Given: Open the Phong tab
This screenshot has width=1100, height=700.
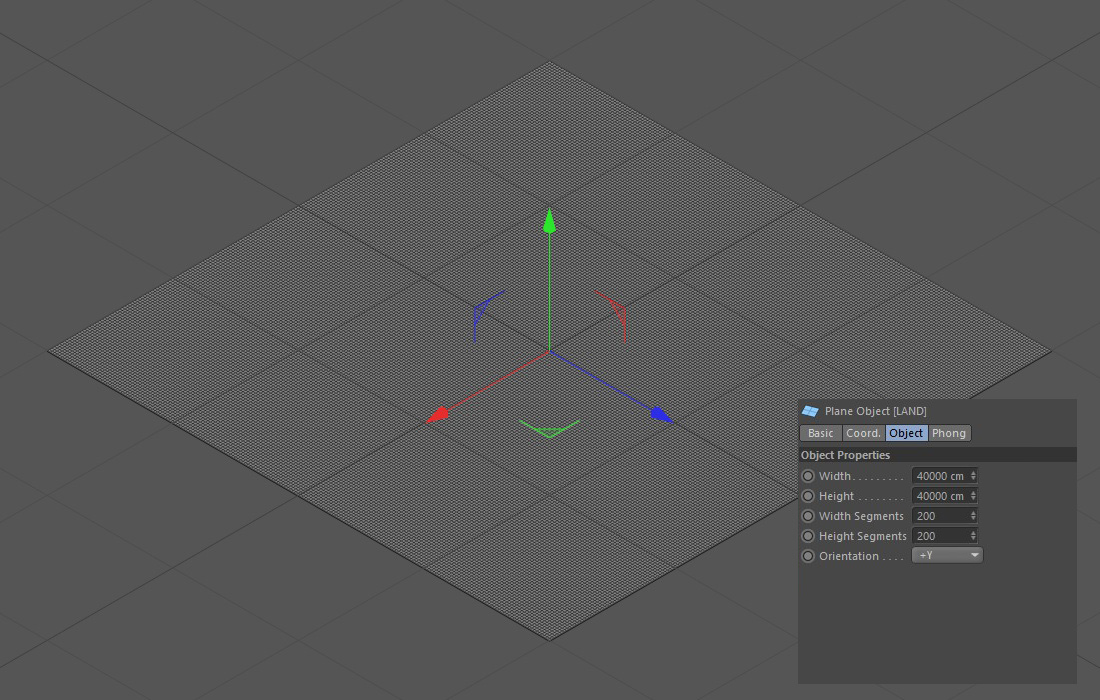Looking at the screenshot, I should click(x=949, y=433).
